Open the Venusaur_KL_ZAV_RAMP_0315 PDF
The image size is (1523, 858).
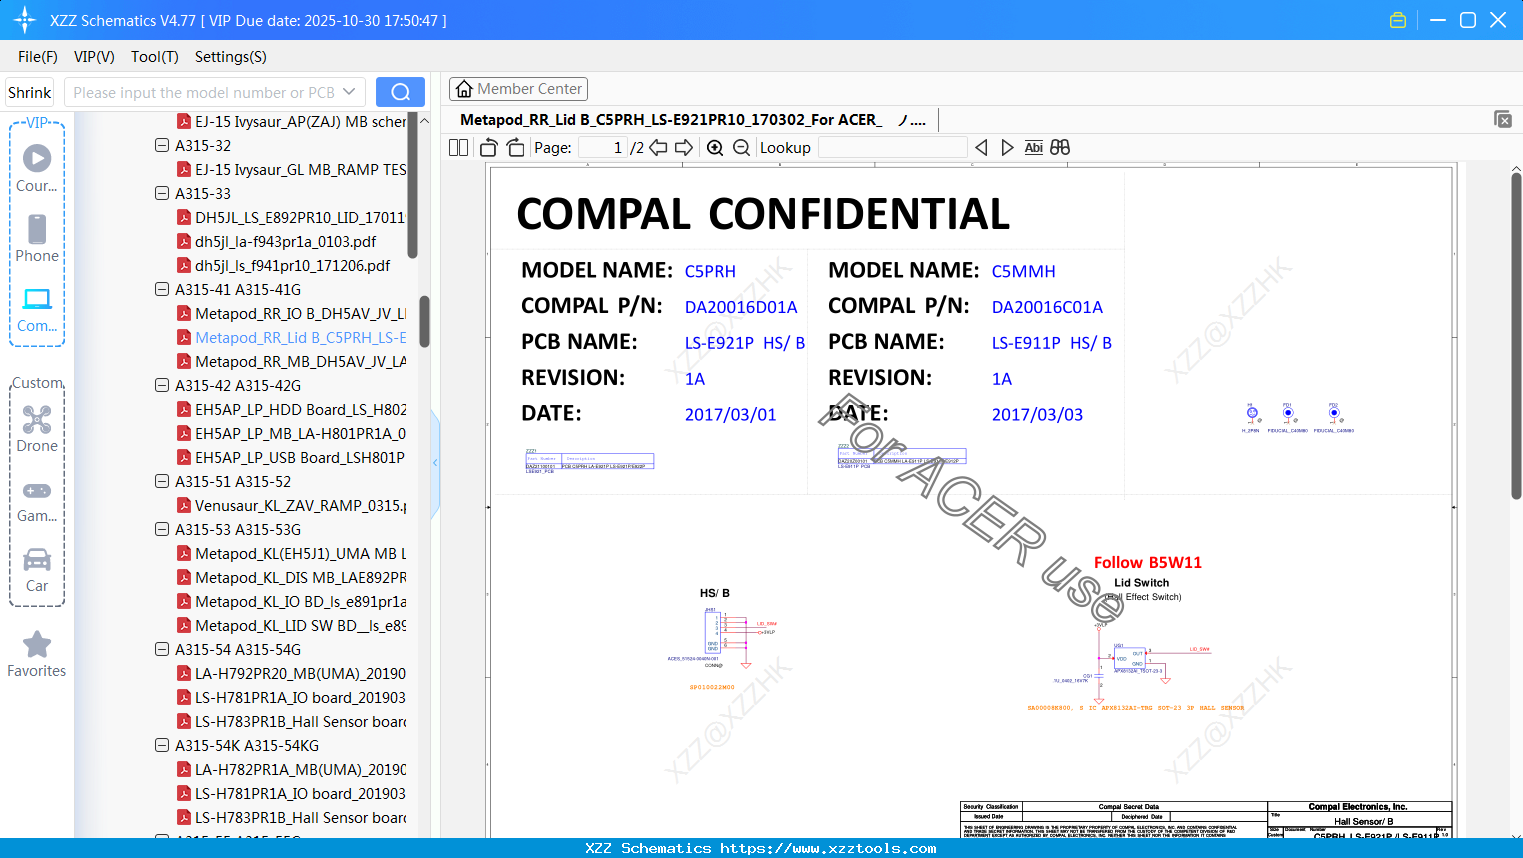click(x=291, y=506)
